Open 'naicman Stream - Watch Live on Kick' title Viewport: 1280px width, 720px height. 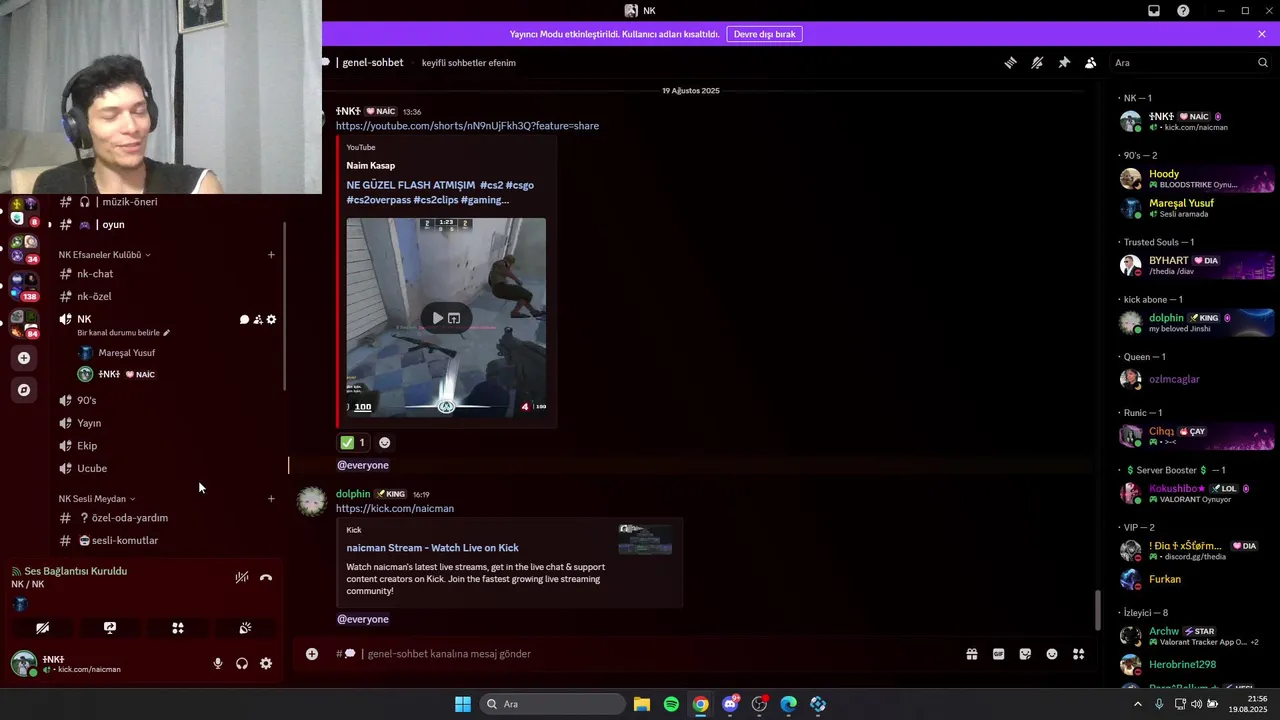433,548
